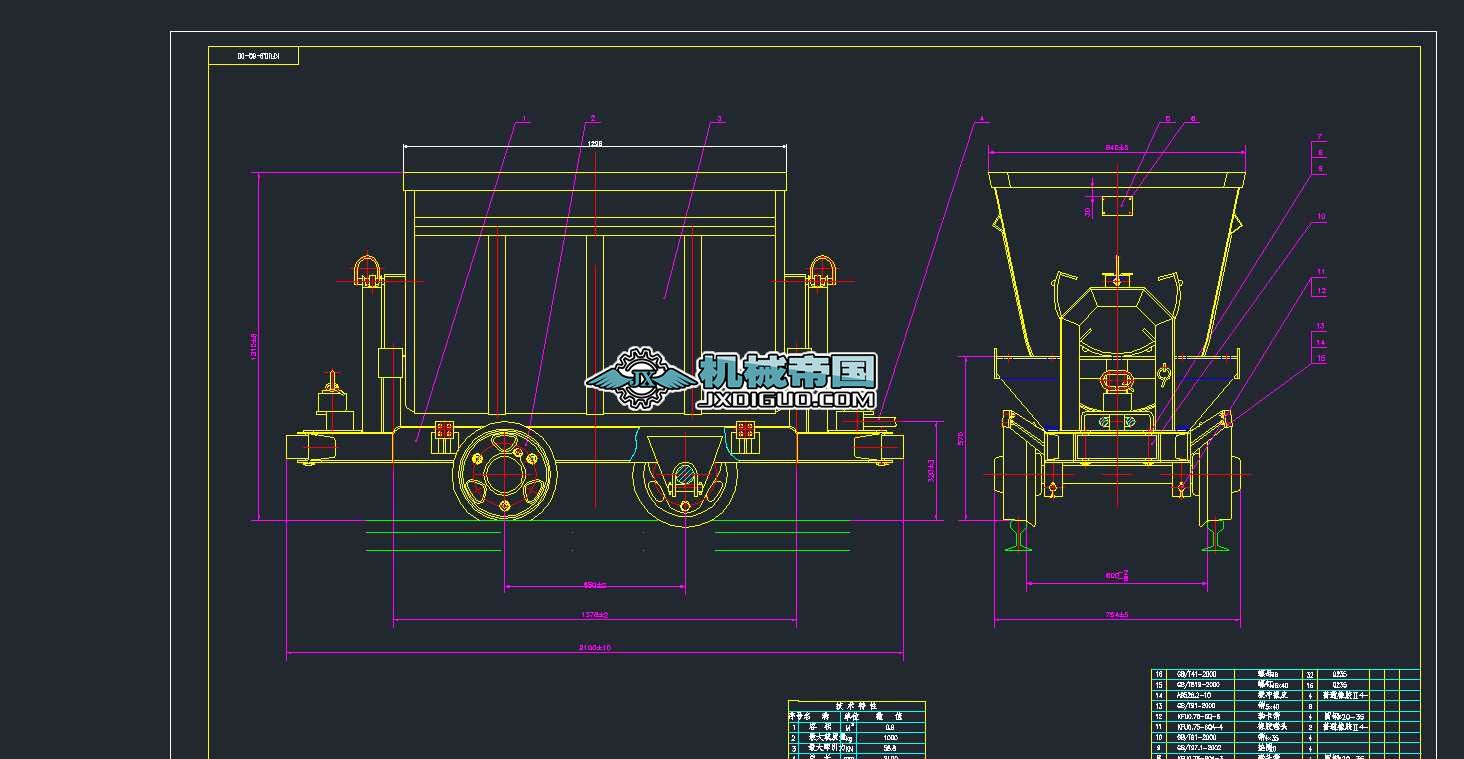Click the right coupling shackle in side view
The image size is (1464, 759).
point(821,271)
